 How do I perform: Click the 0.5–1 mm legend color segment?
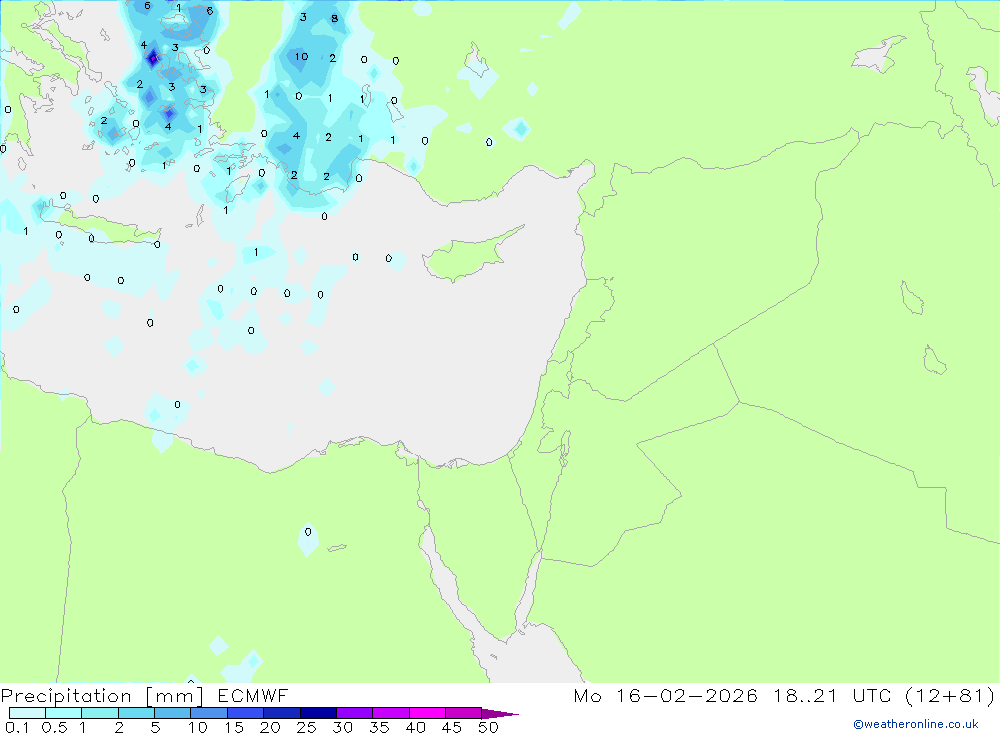click(63, 713)
